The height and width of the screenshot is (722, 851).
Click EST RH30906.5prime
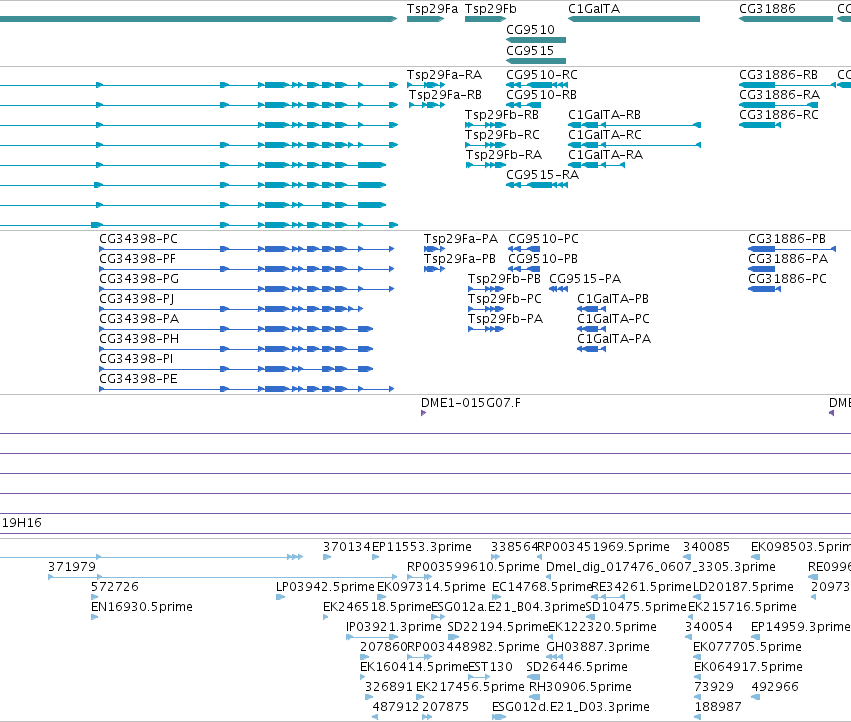coord(580,687)
